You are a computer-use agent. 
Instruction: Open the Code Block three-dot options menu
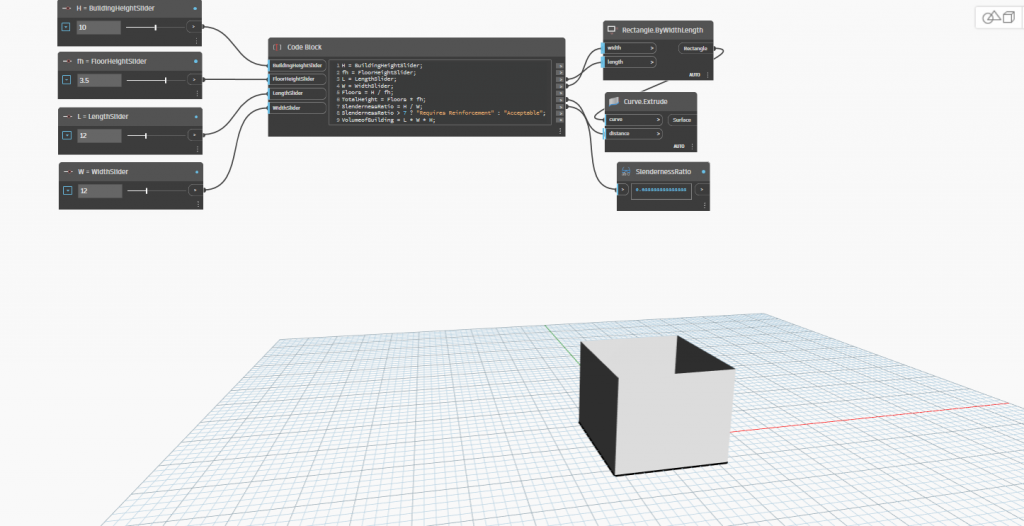(x=560, y=131)
